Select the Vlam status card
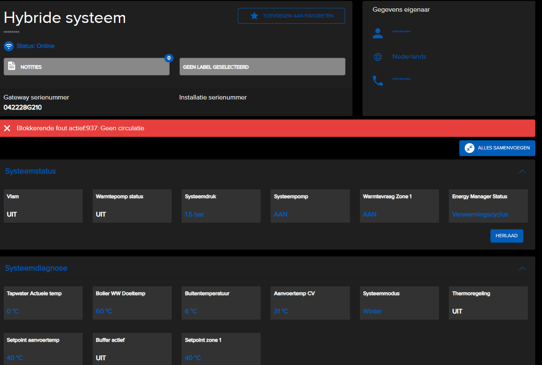 [x=43, y=206]
